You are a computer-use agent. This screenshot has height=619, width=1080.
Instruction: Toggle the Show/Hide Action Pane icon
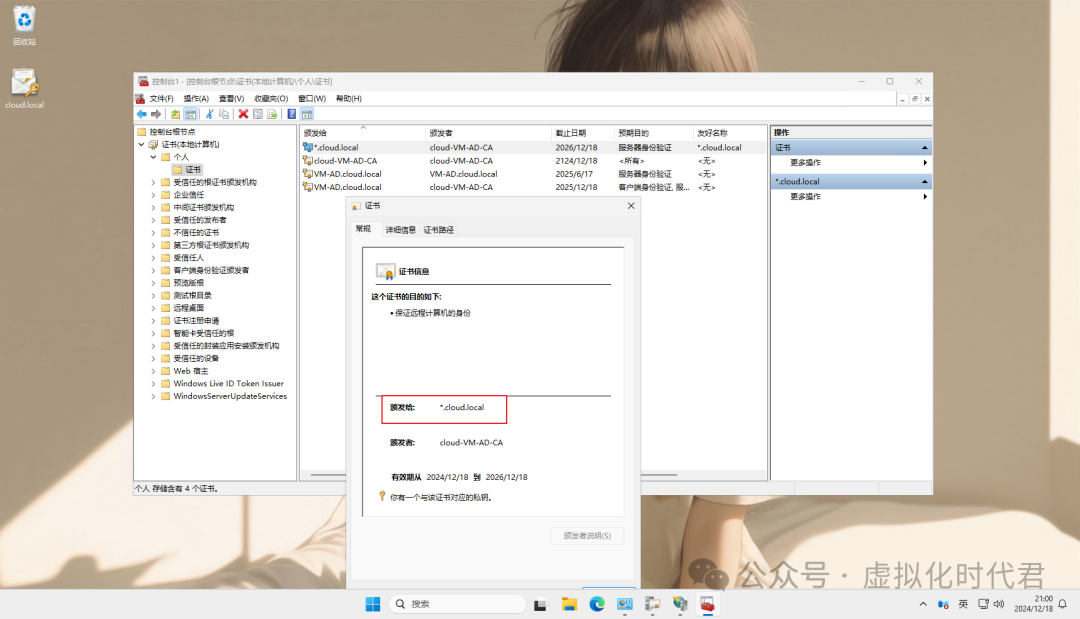click(x=307, y=114)
